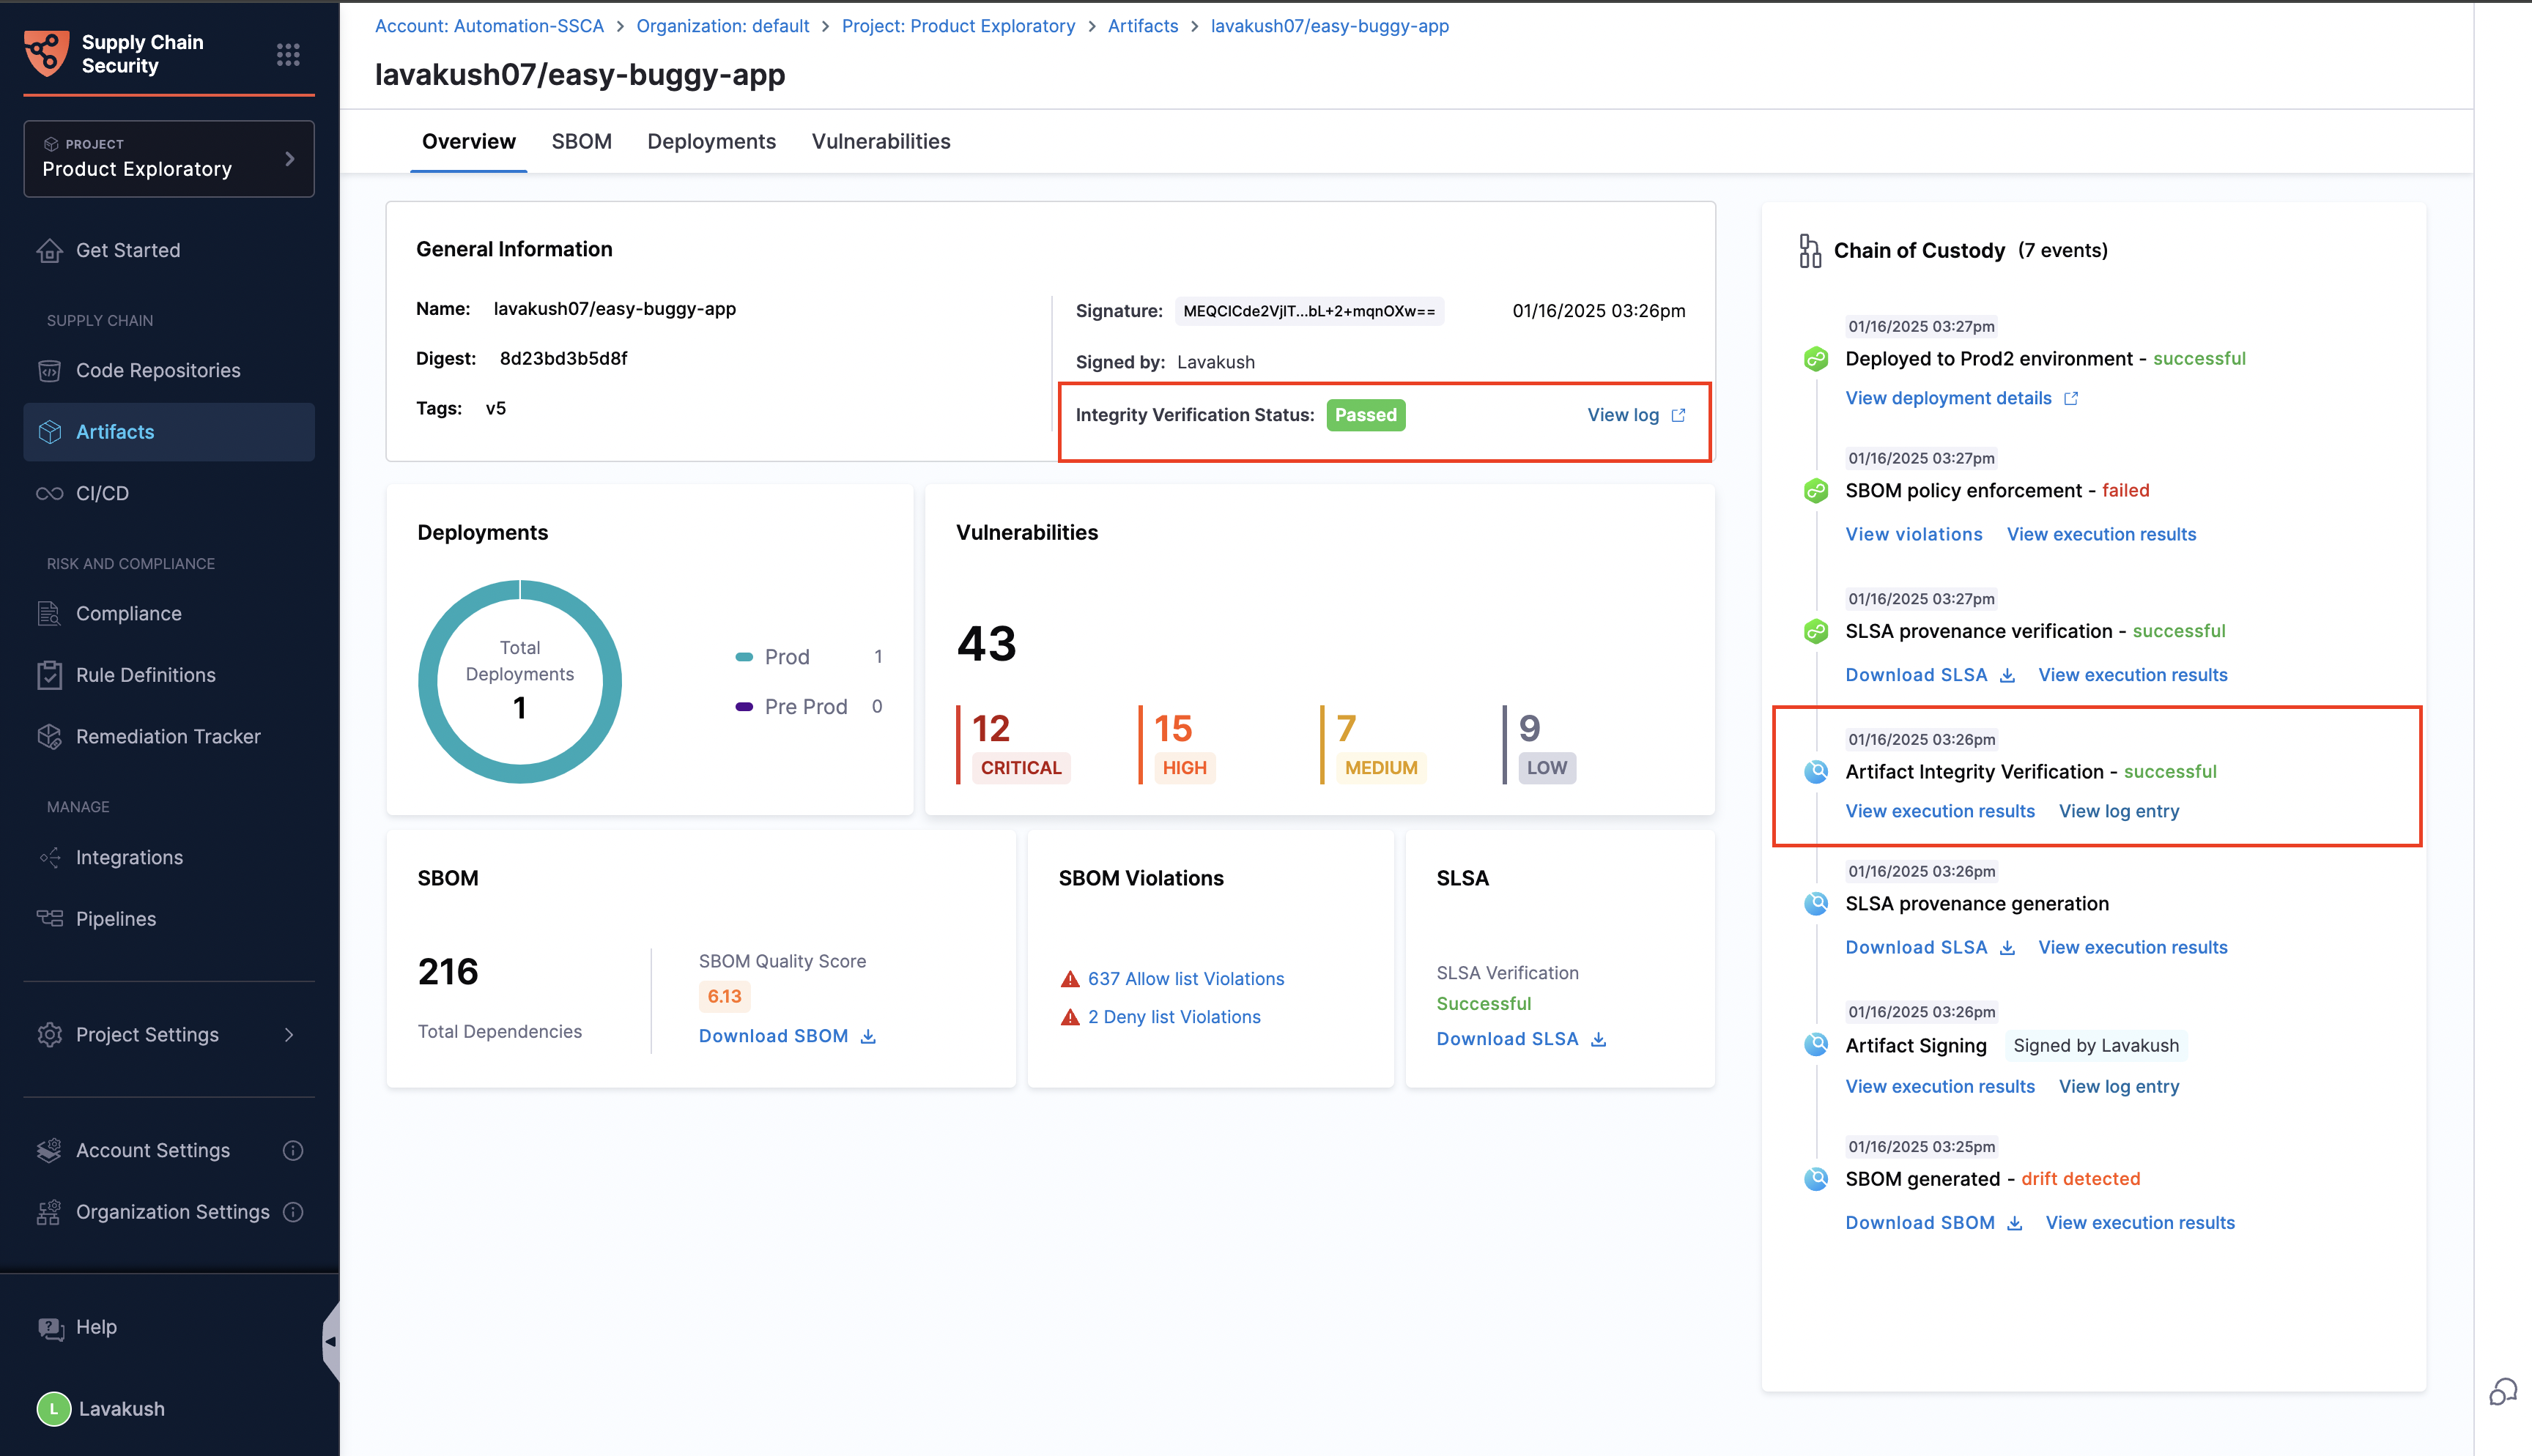2532x1456 pixels.
Task: Click the Account Settings info icon
Action: (x=292, y=1150)
